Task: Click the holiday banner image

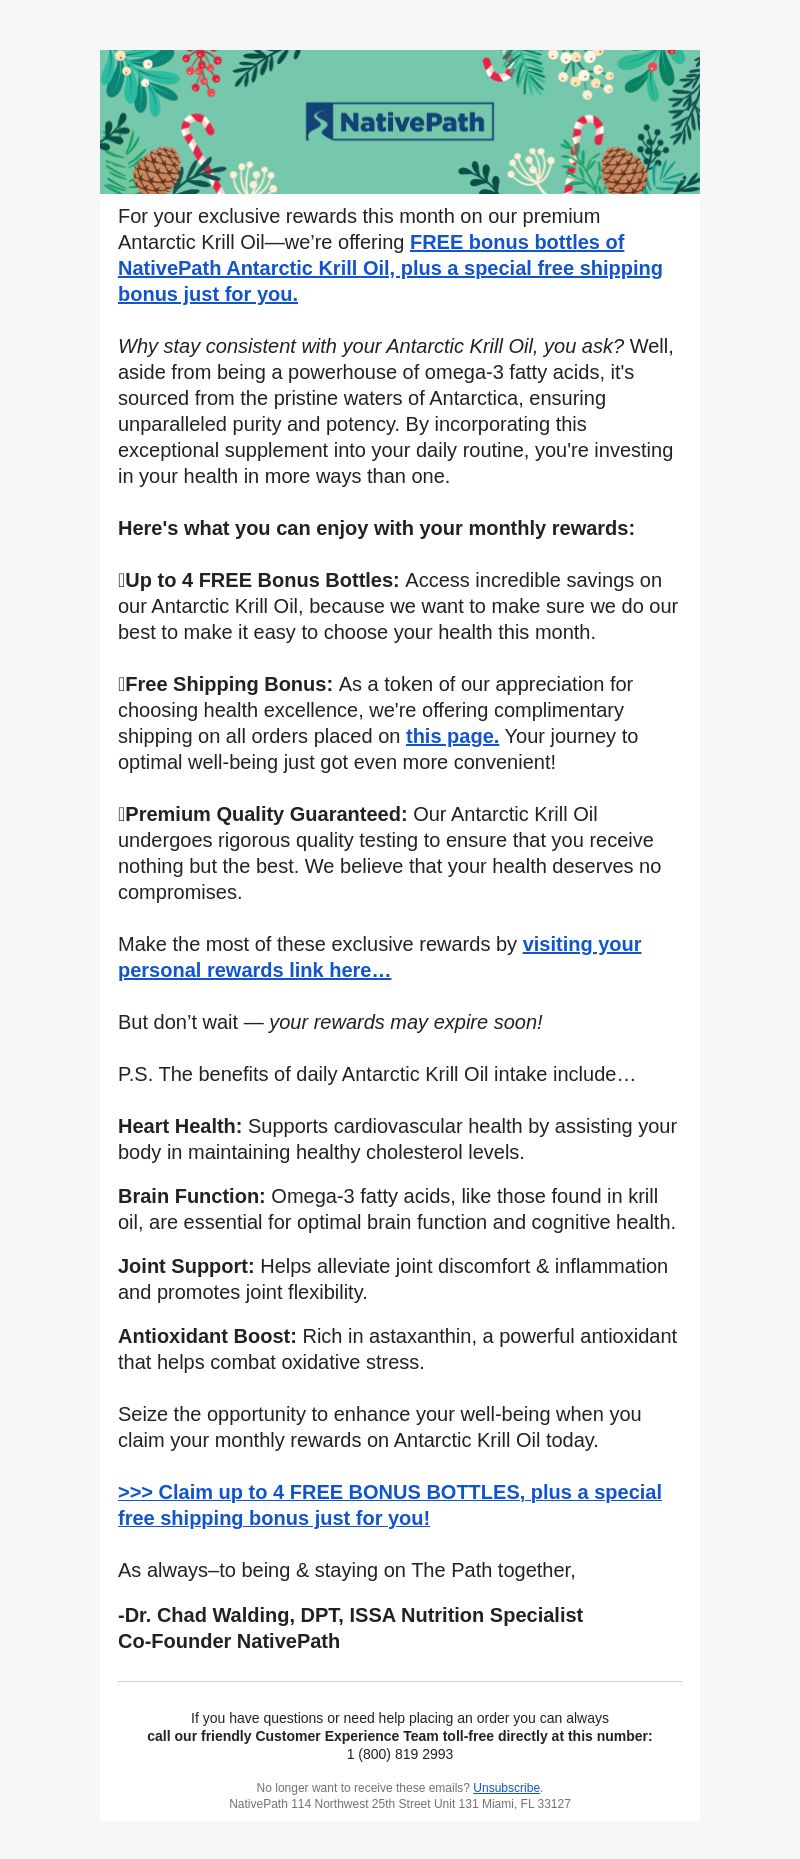Action: tap(400, 122)
